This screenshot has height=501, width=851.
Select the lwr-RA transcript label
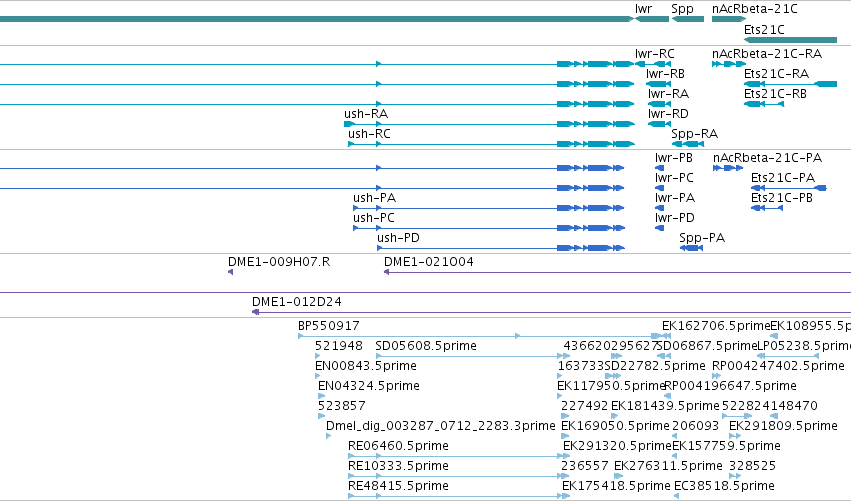coord(668,94)
